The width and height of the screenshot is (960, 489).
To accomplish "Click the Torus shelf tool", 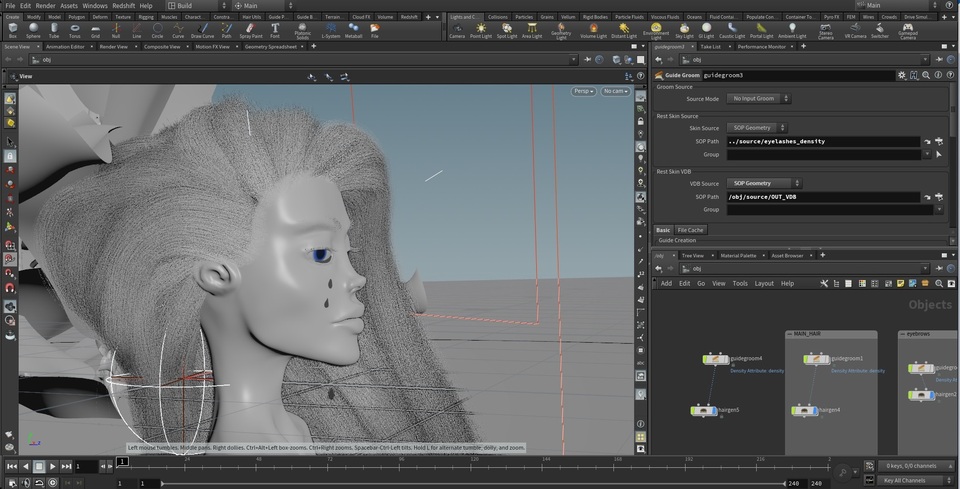I will coord(75,30).
